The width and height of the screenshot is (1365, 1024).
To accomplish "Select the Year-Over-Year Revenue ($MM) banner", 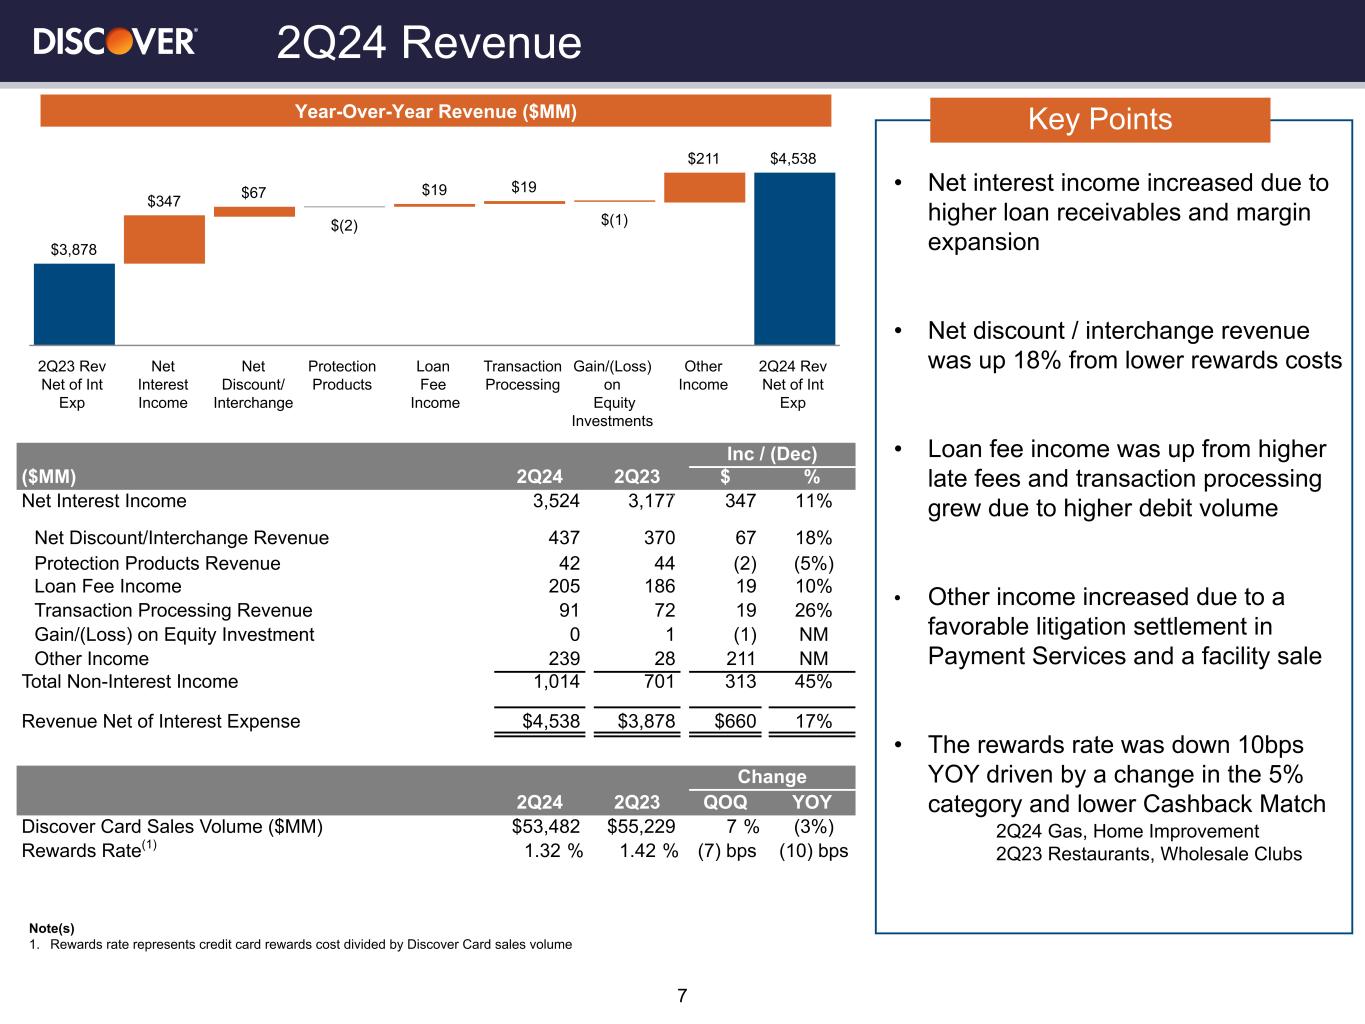I will pos(435,111).
